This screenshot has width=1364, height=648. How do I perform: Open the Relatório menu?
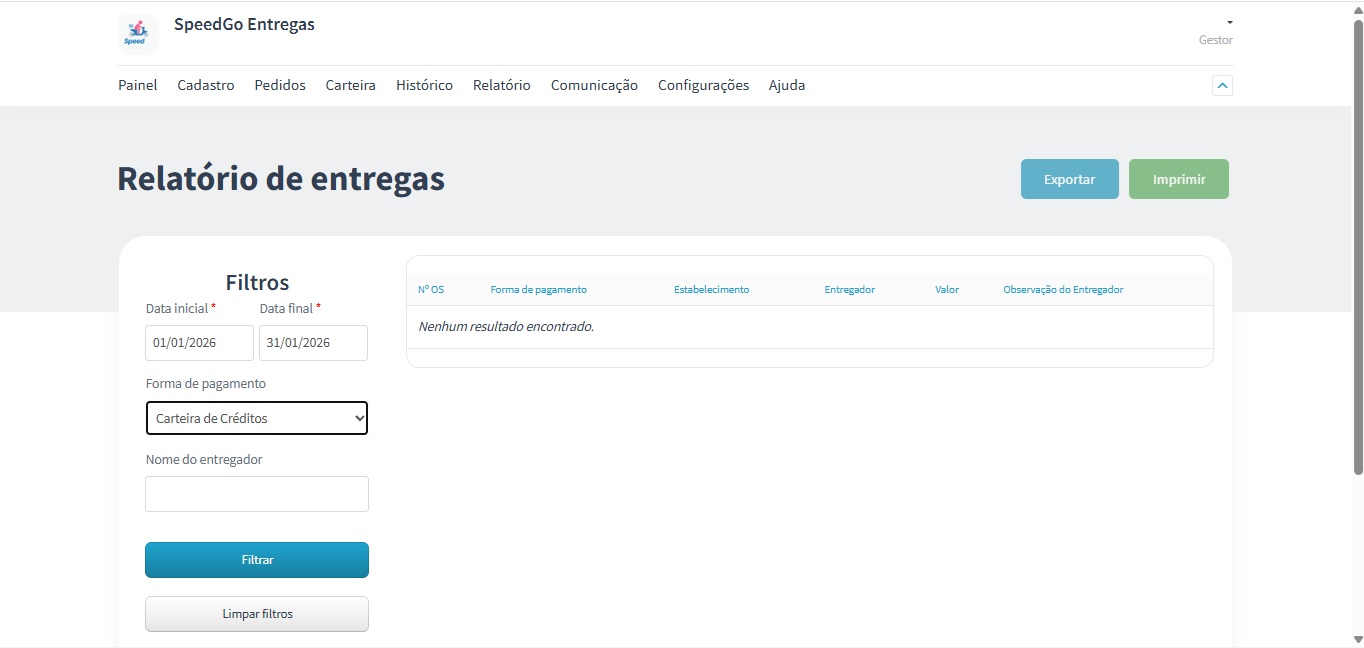pyautogui.click(x=501, y=86)
